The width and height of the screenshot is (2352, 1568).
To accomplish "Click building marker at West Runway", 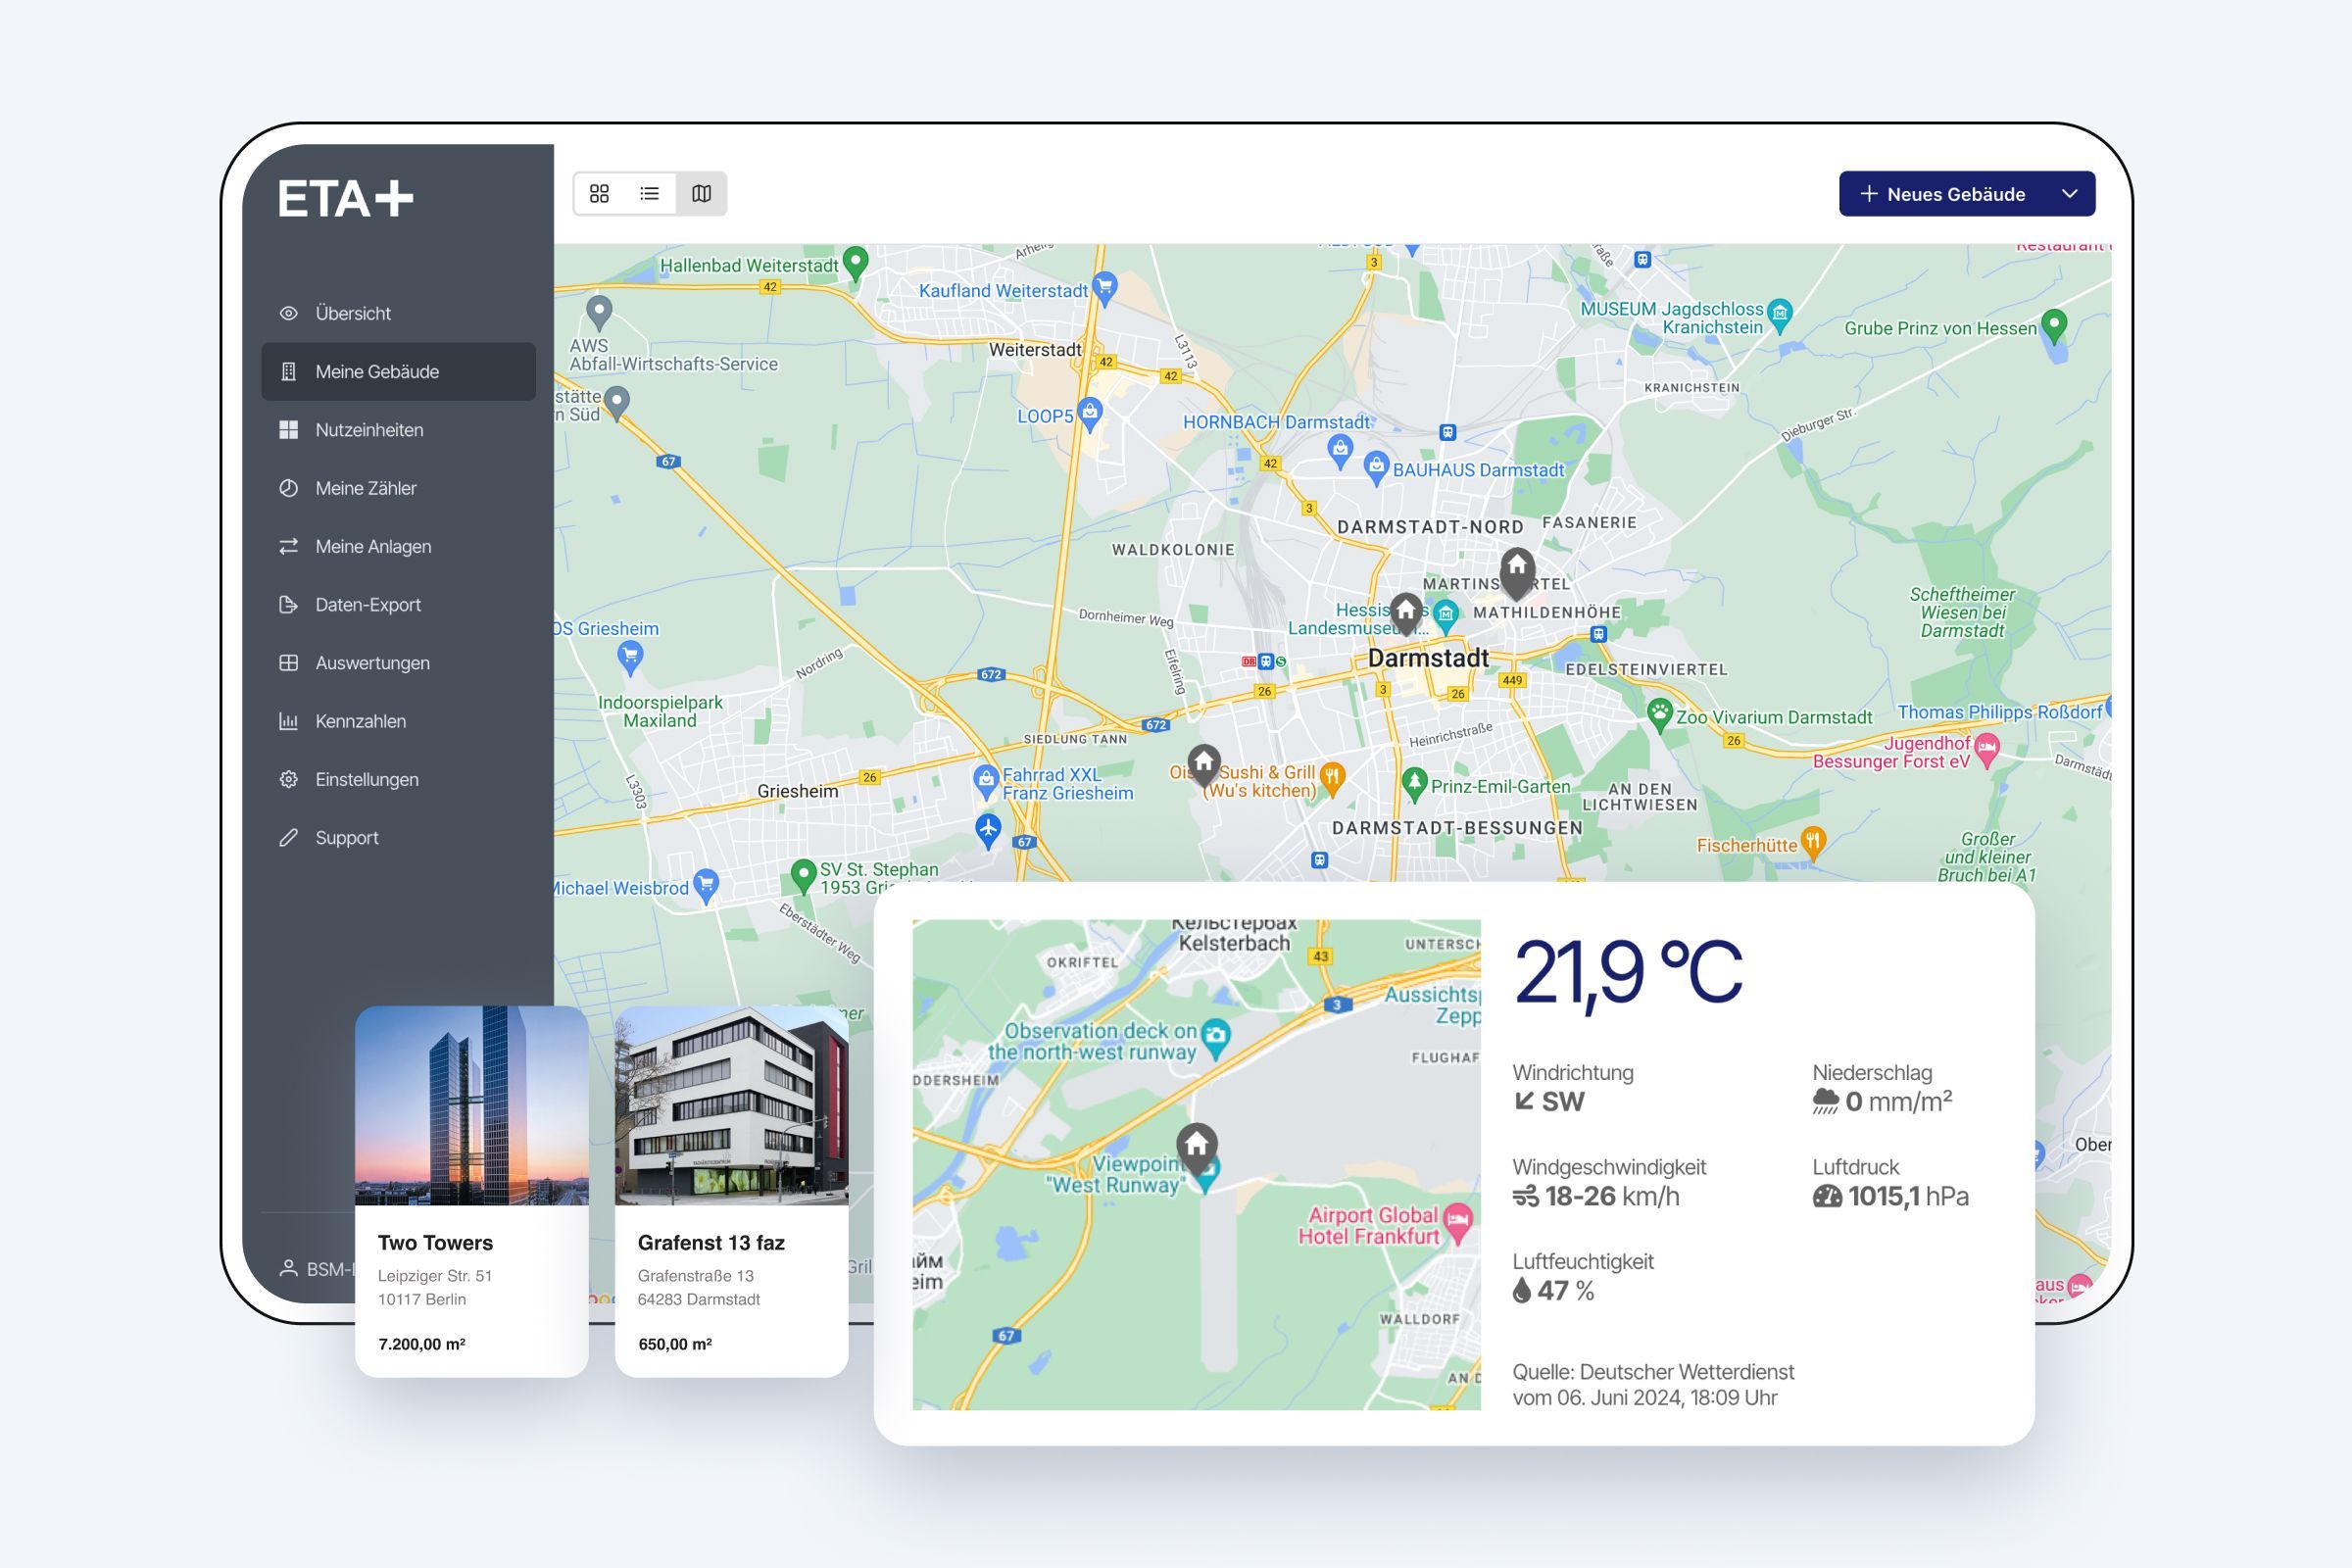I will [x=1197, y=1146].
